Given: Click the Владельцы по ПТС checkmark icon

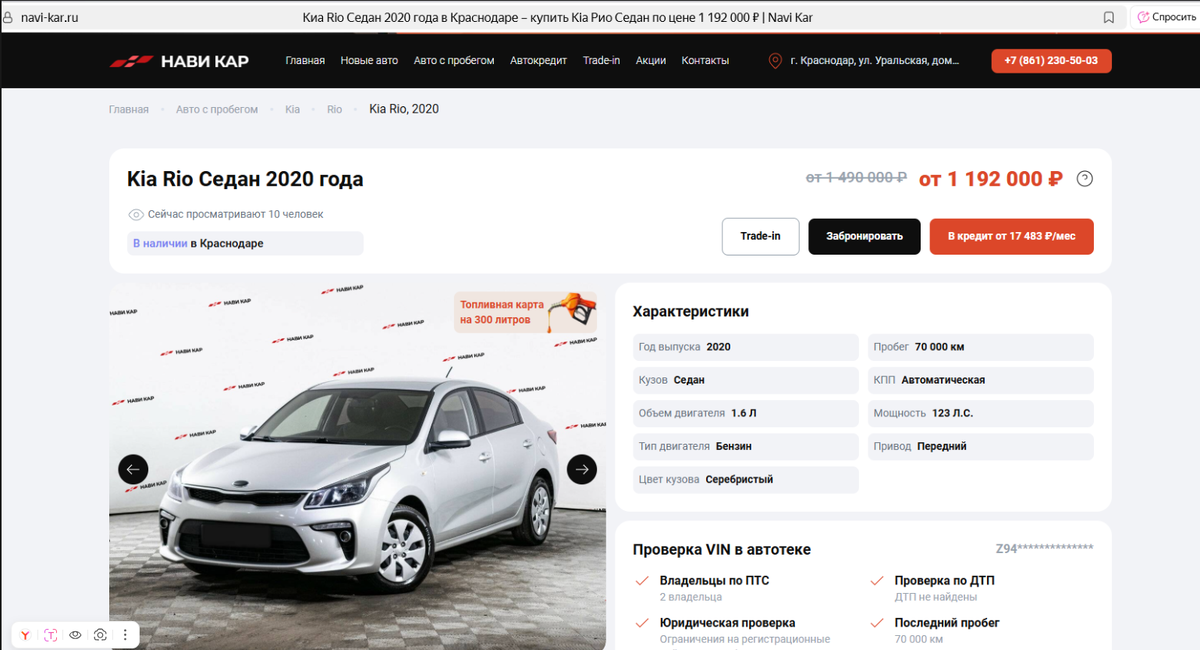Looking at the screenshot, I should pos(642,581).
